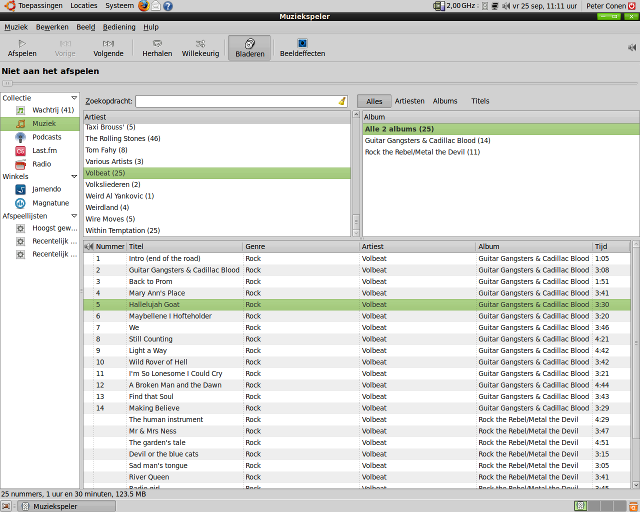
Task: Toggle Willekeurig shuffle mode
Action: click(200, 49)
